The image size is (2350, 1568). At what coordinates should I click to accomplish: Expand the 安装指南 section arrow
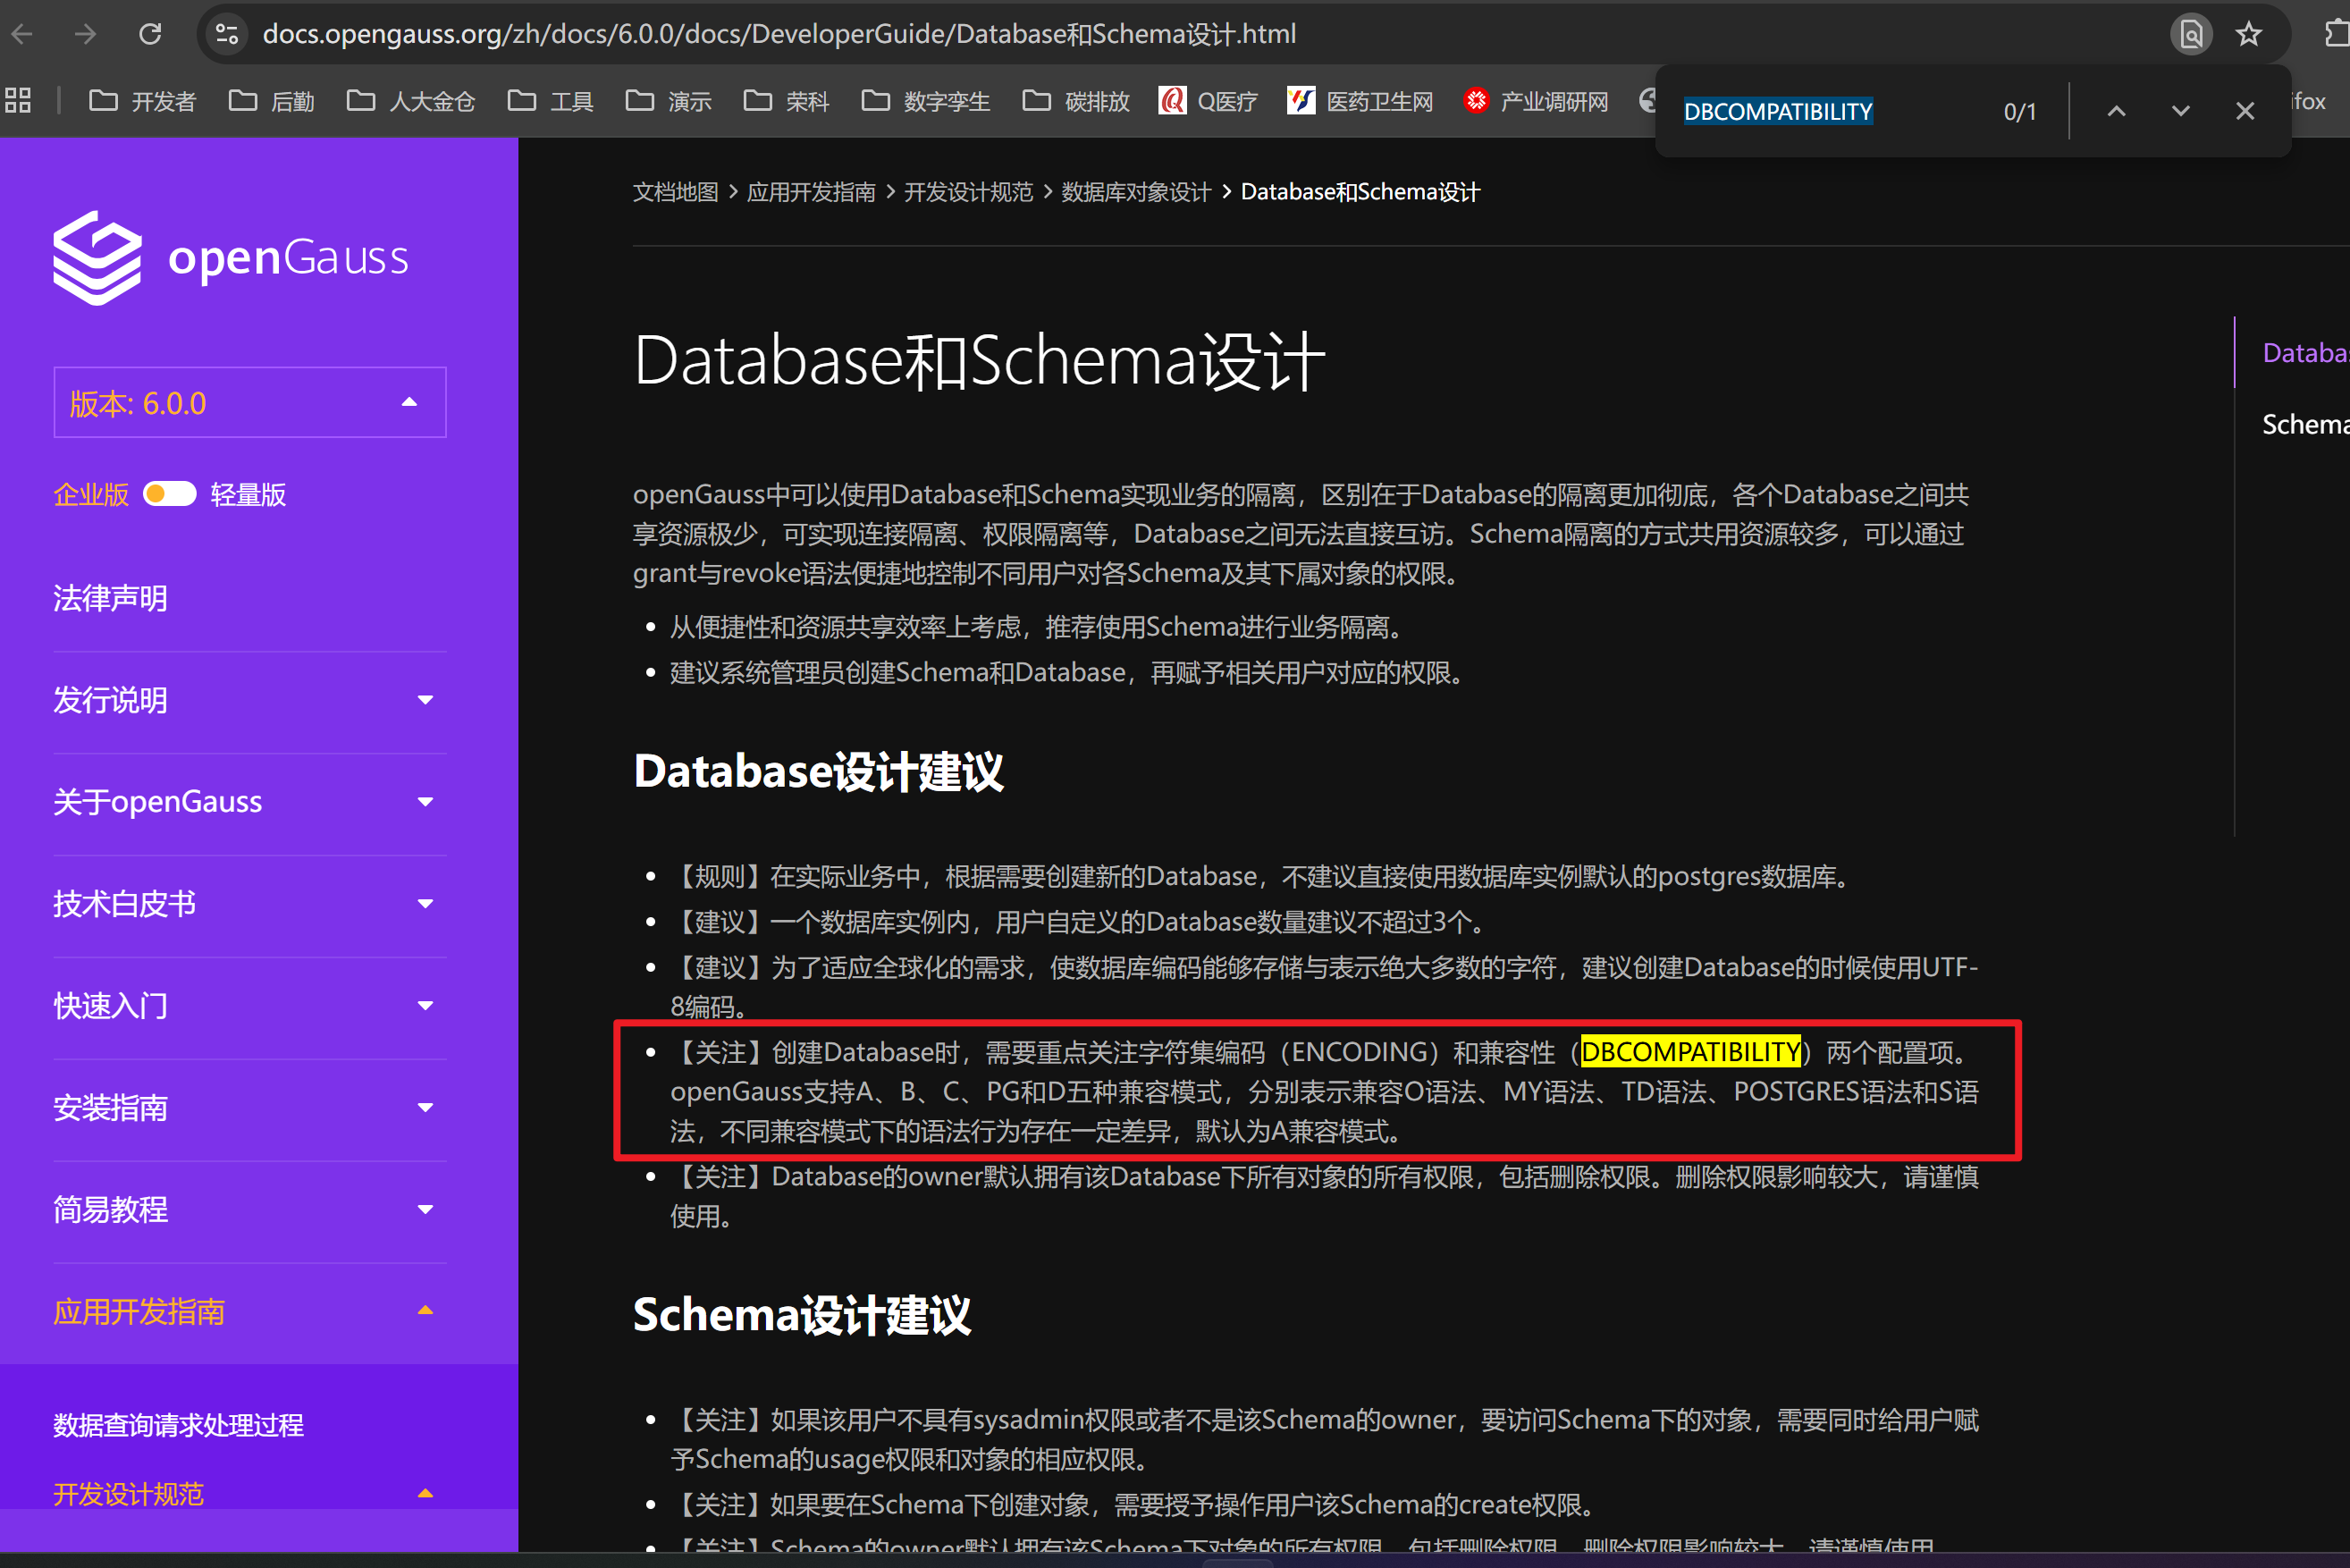point(425,1108)
